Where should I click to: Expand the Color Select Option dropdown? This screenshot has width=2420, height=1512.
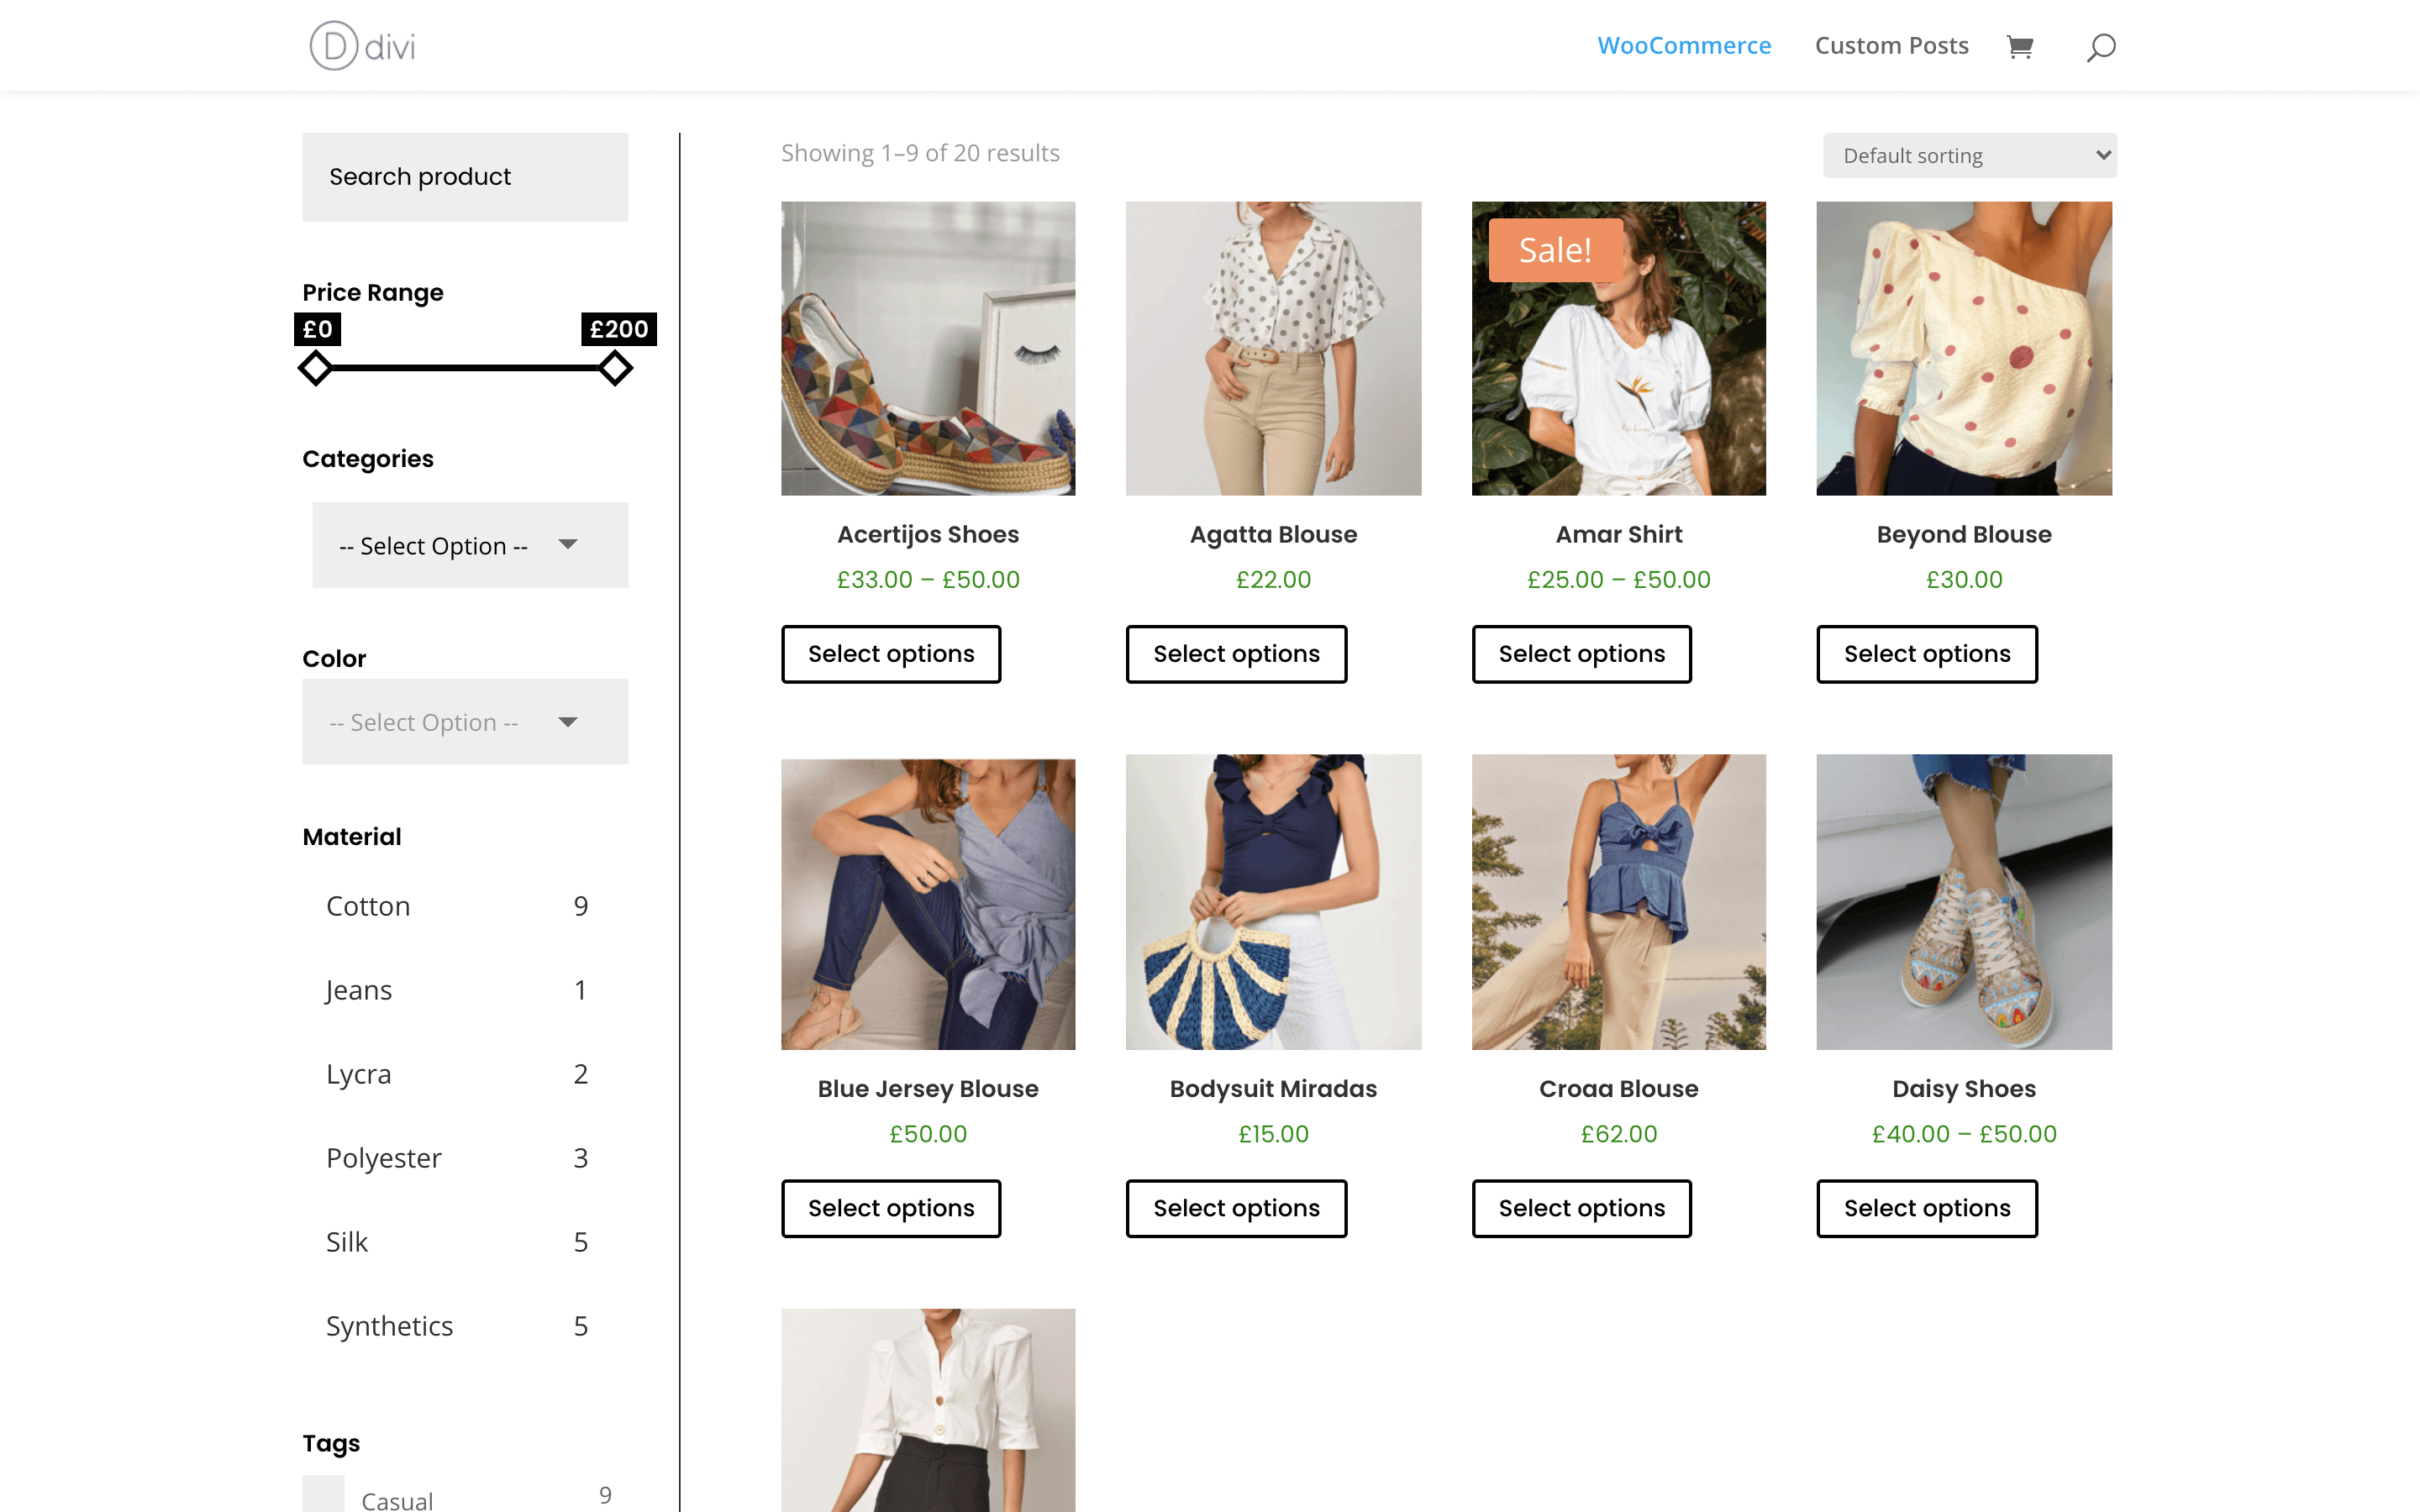point(465,722)
